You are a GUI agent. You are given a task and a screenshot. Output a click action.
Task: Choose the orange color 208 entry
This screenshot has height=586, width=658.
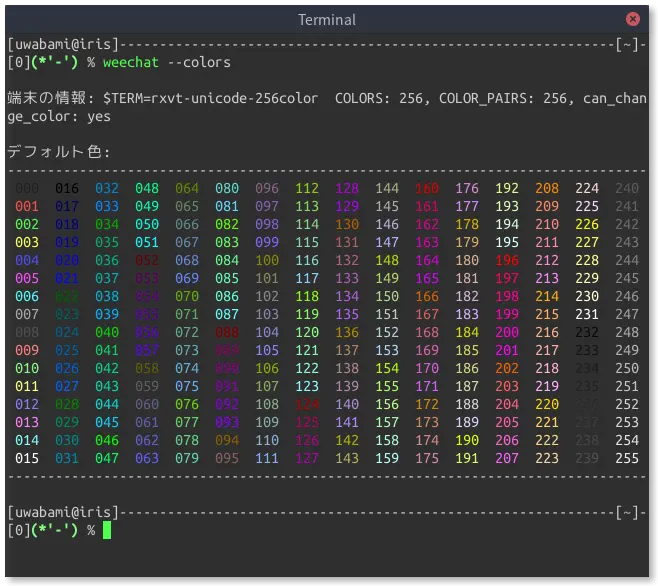tap(547, 188)
